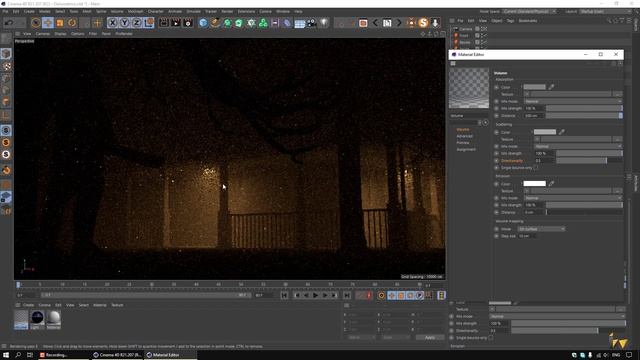Toggle the X axis lock
640x360 pixels.
113,23
